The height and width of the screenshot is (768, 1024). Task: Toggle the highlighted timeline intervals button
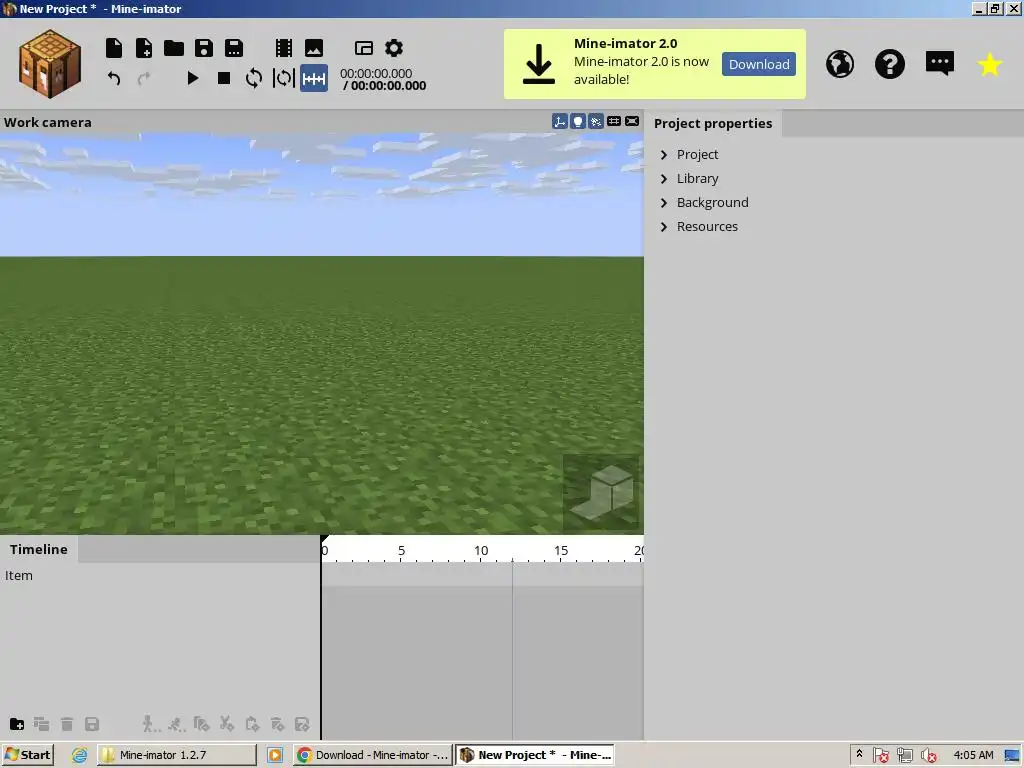click(x=314, y=78)
